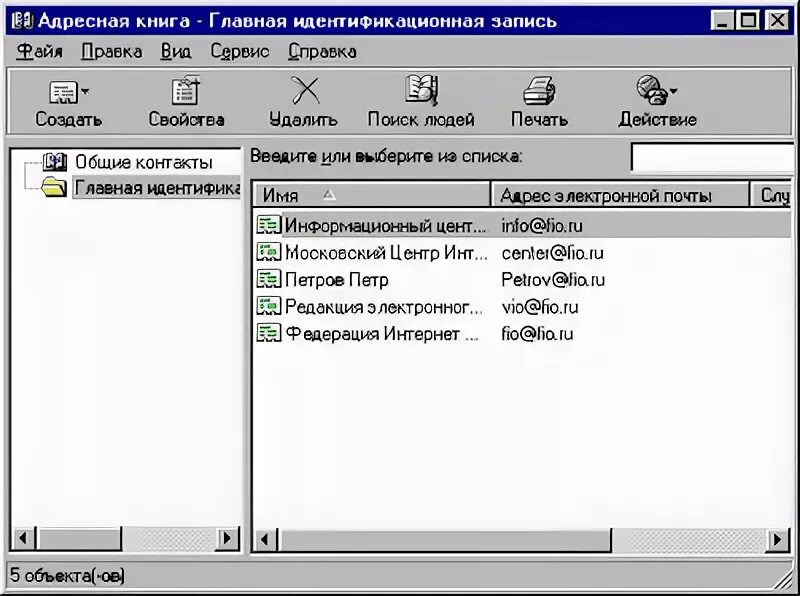Click the contact list horizontal scrollbar thumb

coord(444,539)
